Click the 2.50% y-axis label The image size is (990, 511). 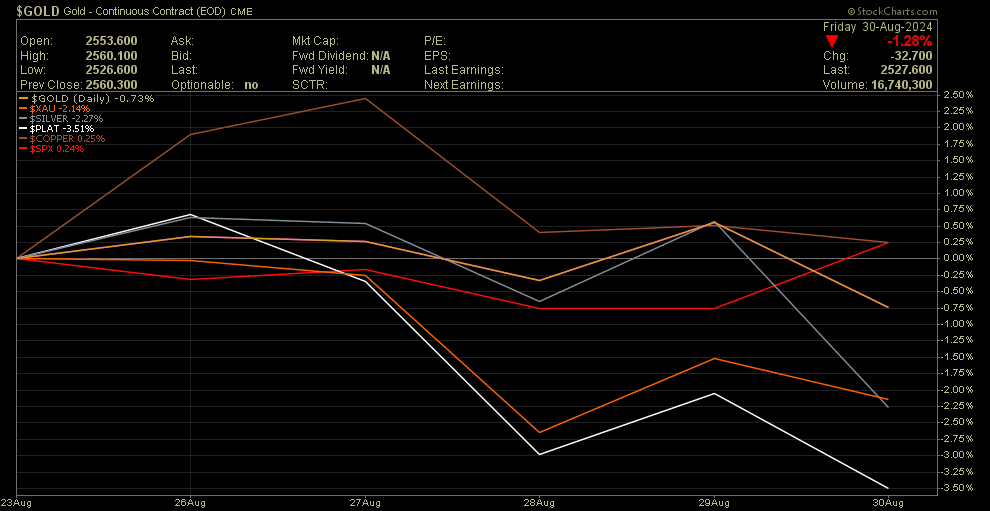959,95
